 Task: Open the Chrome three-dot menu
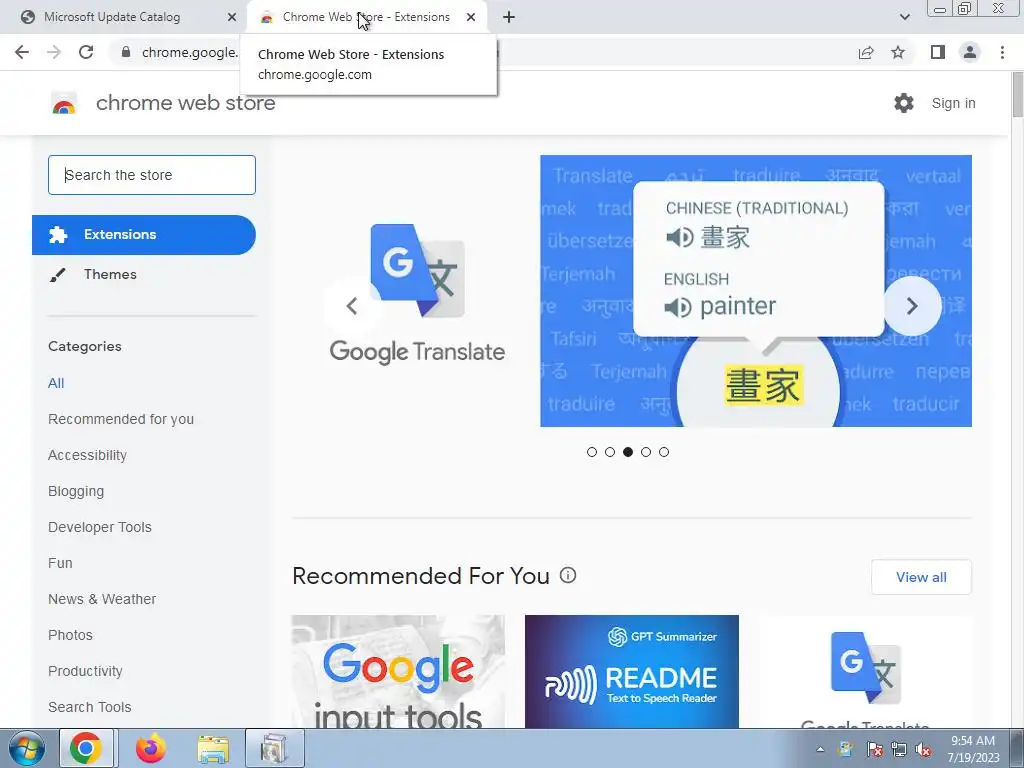click(1002, 52)
